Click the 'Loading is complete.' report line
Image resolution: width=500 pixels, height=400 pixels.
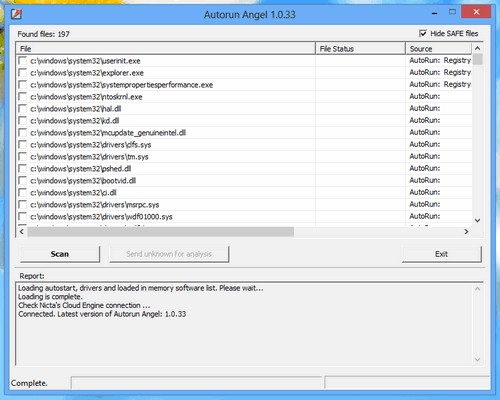(x=50, y=297)
